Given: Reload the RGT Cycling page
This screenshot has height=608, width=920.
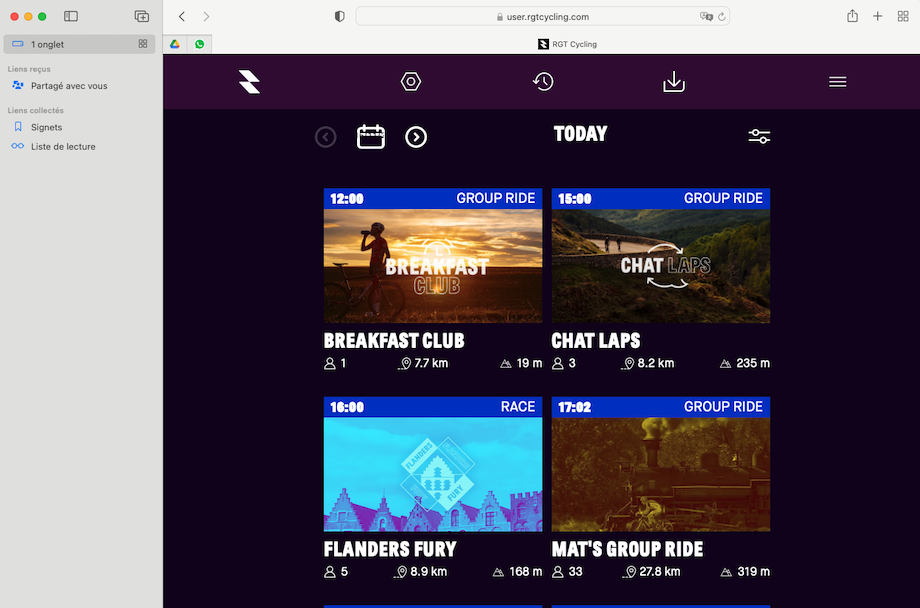Looking at the screenshot, I should coord(722,16).
